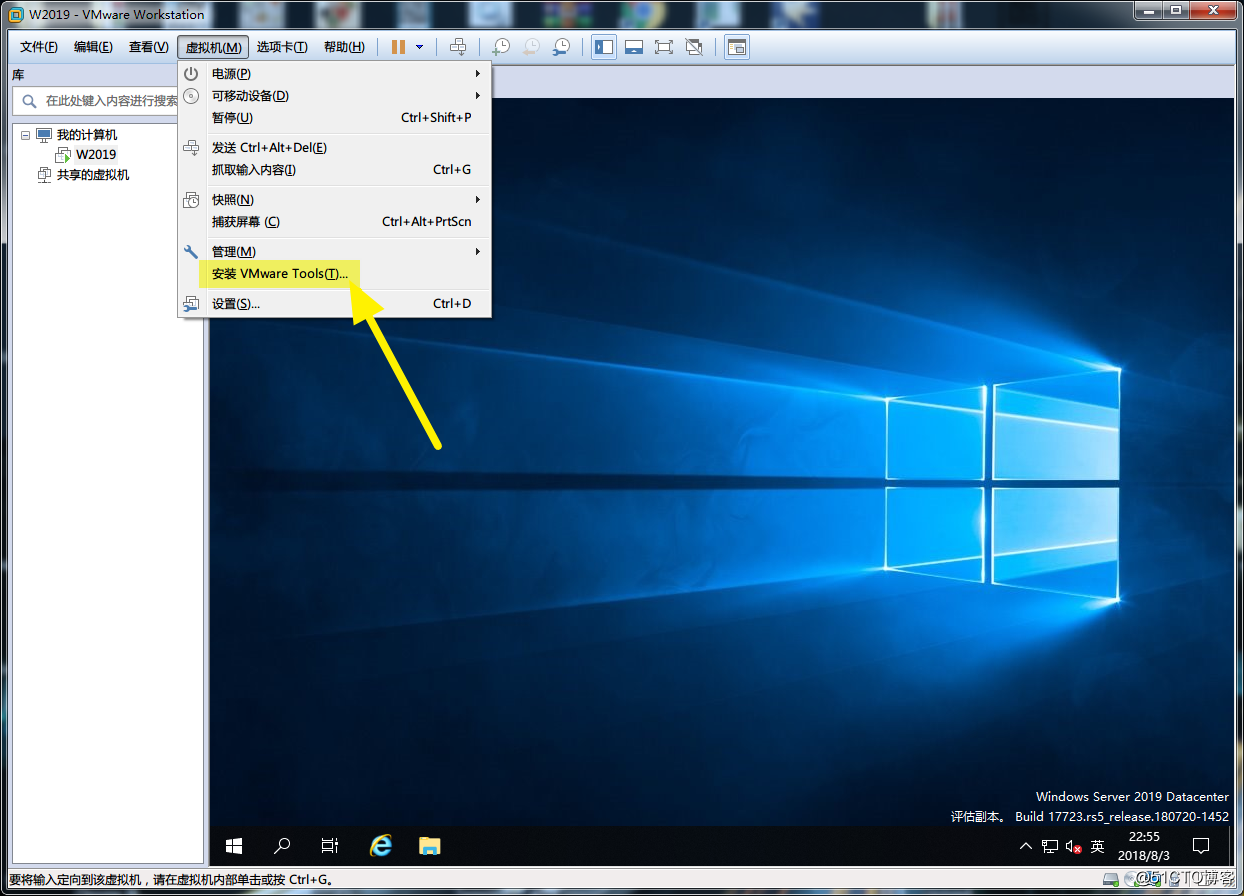Open the 文件(F) menu
Viewport: 1244px width, 896px height.
pos(39,47)
